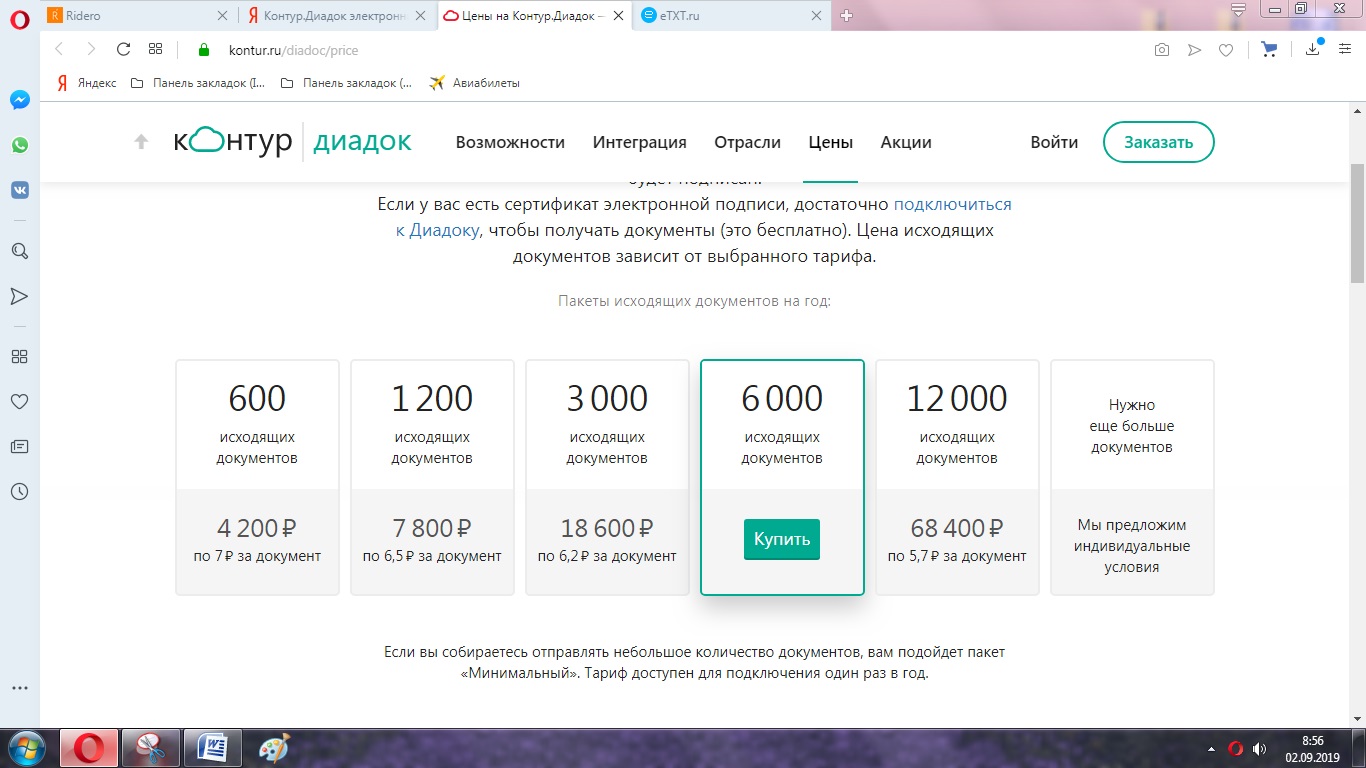Open the personal news flow icon
Screen dimensions: 1366x768
19,296
